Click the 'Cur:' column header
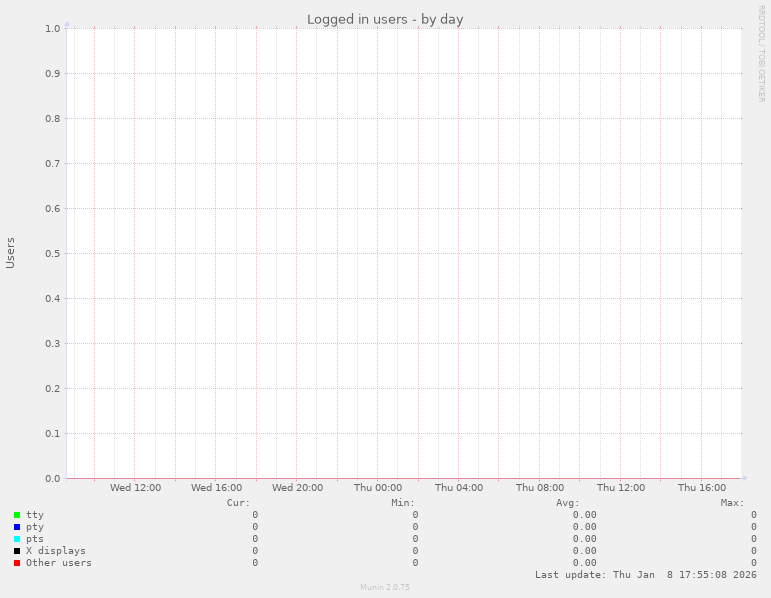 click(x=239, y=502)
